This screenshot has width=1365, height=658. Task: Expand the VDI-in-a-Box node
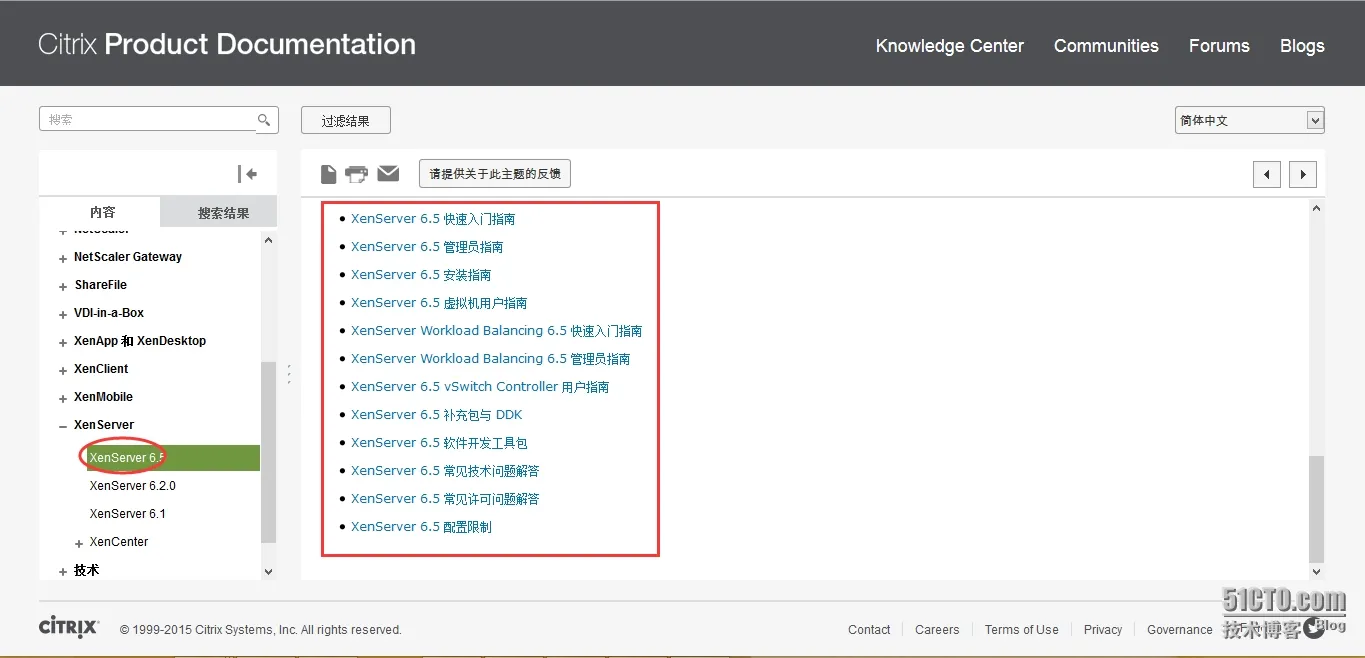[x=63, y=314]
